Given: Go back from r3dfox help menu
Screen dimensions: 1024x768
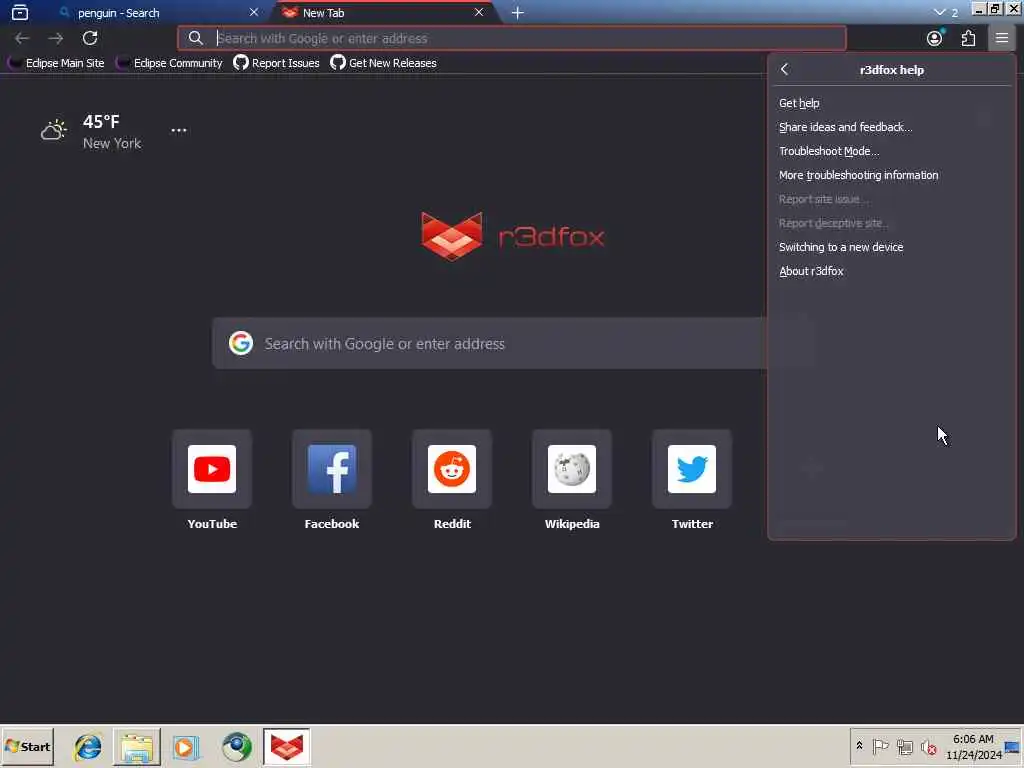Looking at the screenshot, I should (x=784, y=69).
